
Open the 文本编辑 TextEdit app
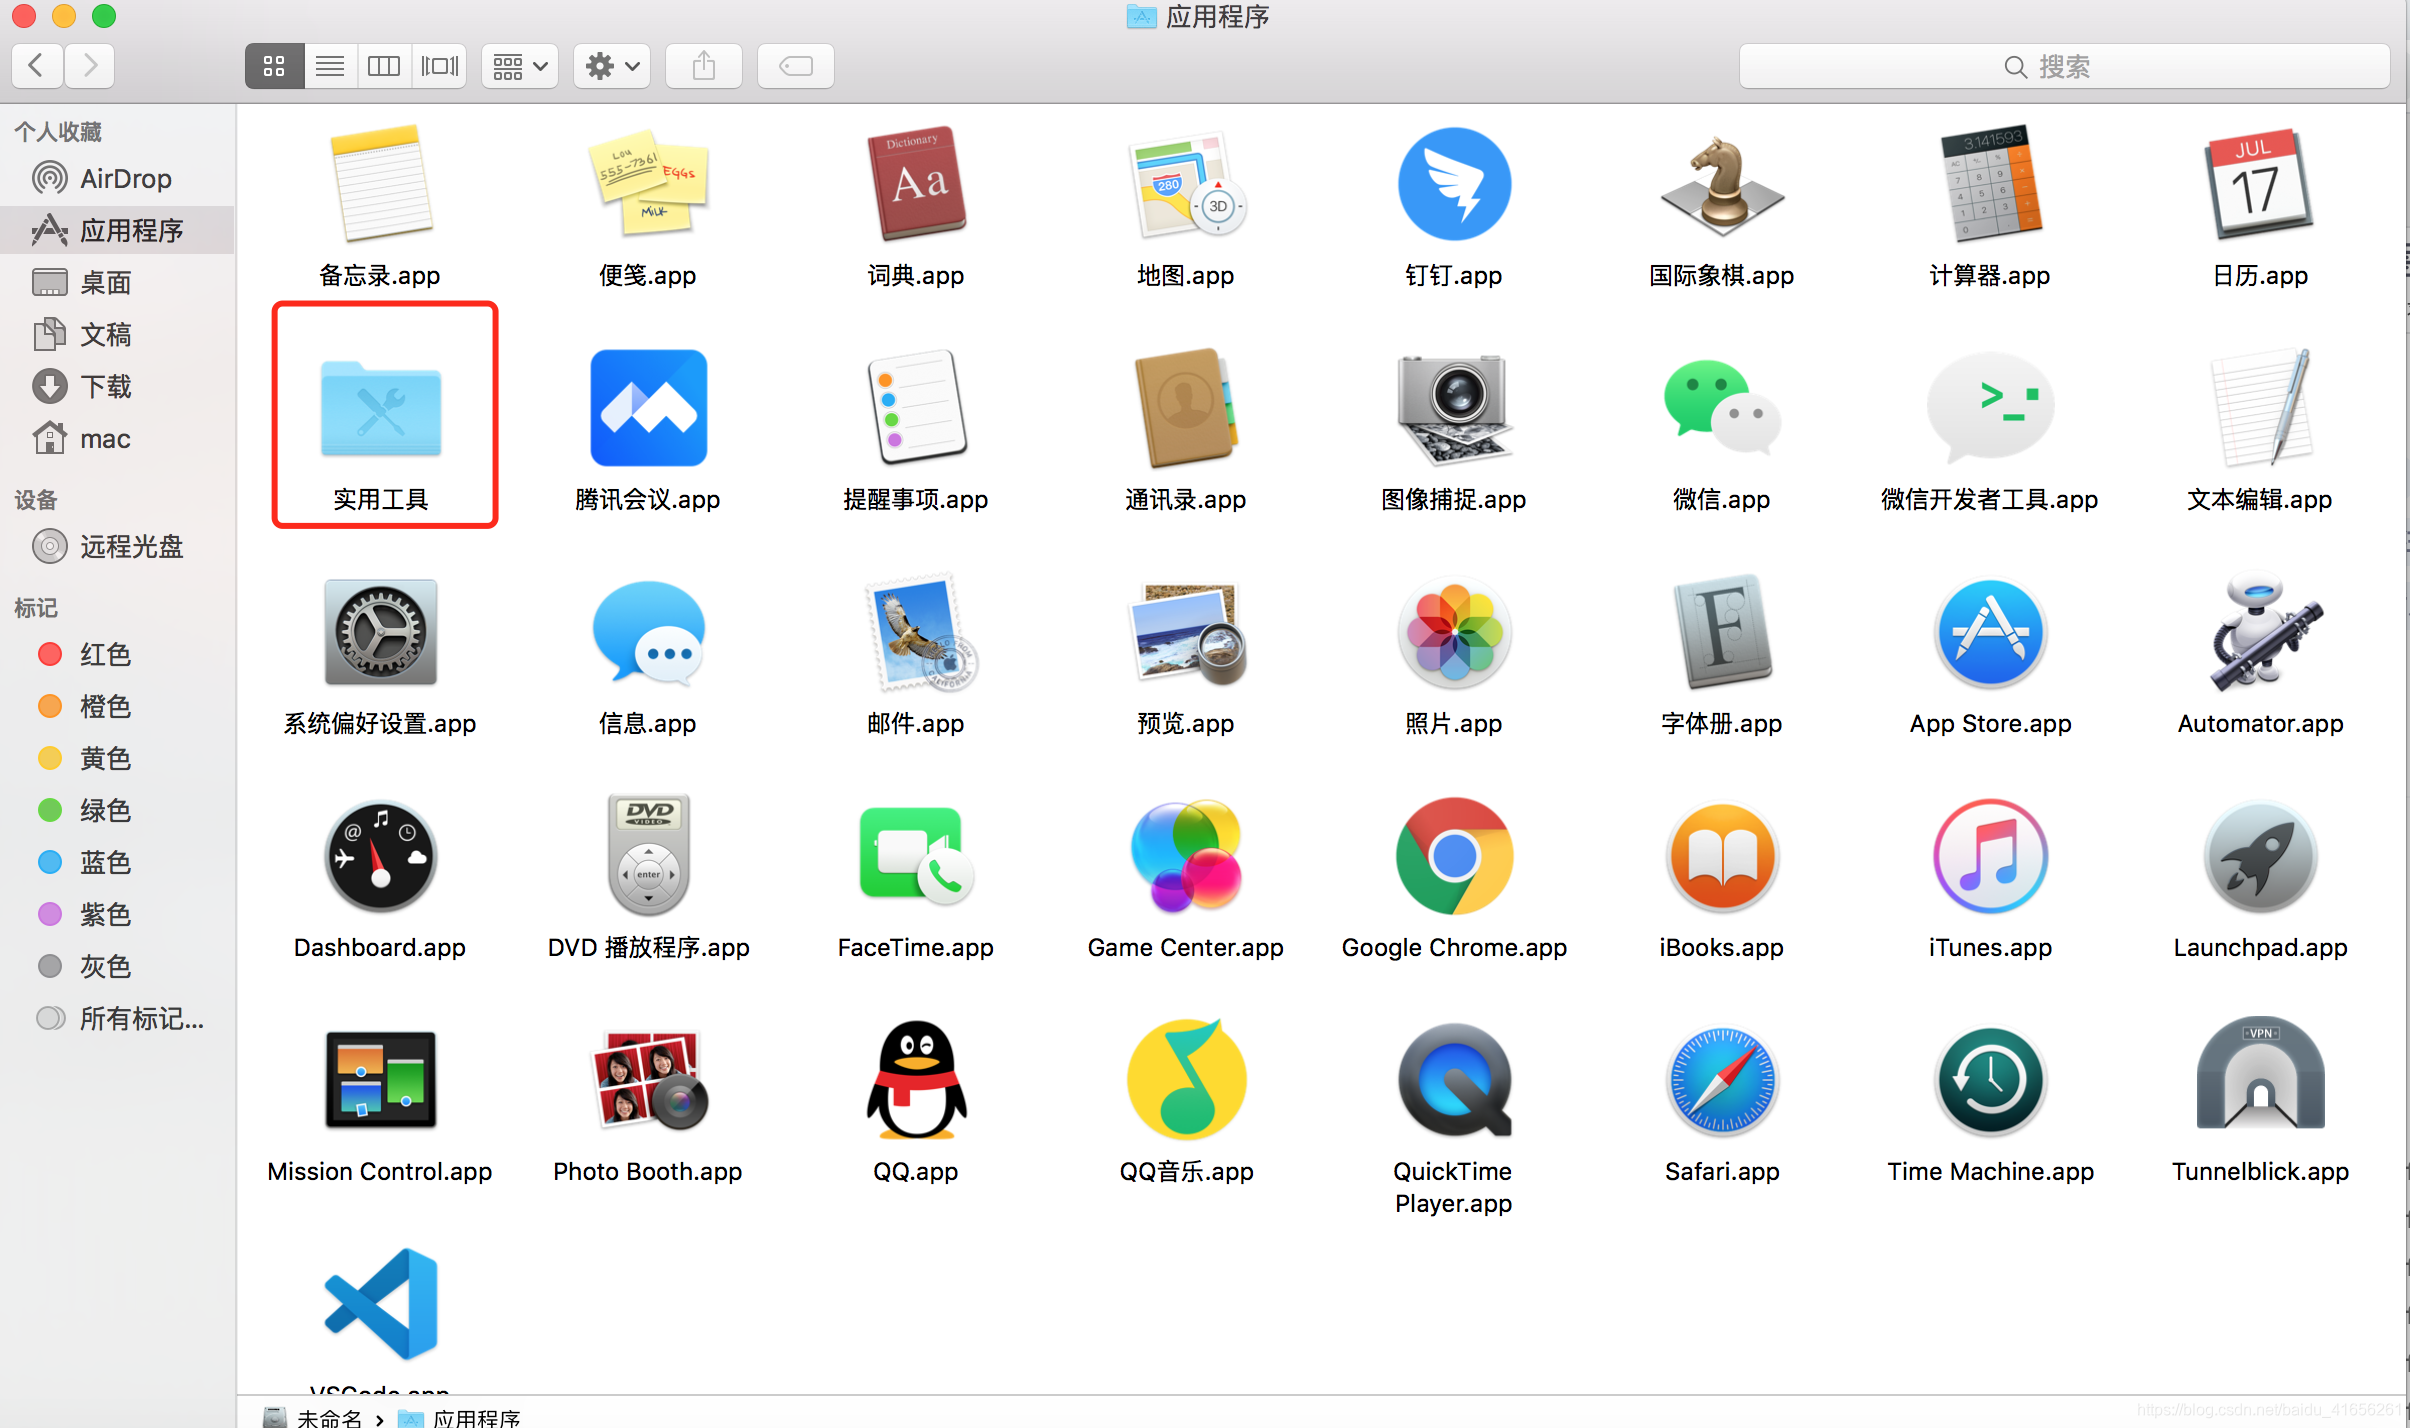tap(2260, 408)
